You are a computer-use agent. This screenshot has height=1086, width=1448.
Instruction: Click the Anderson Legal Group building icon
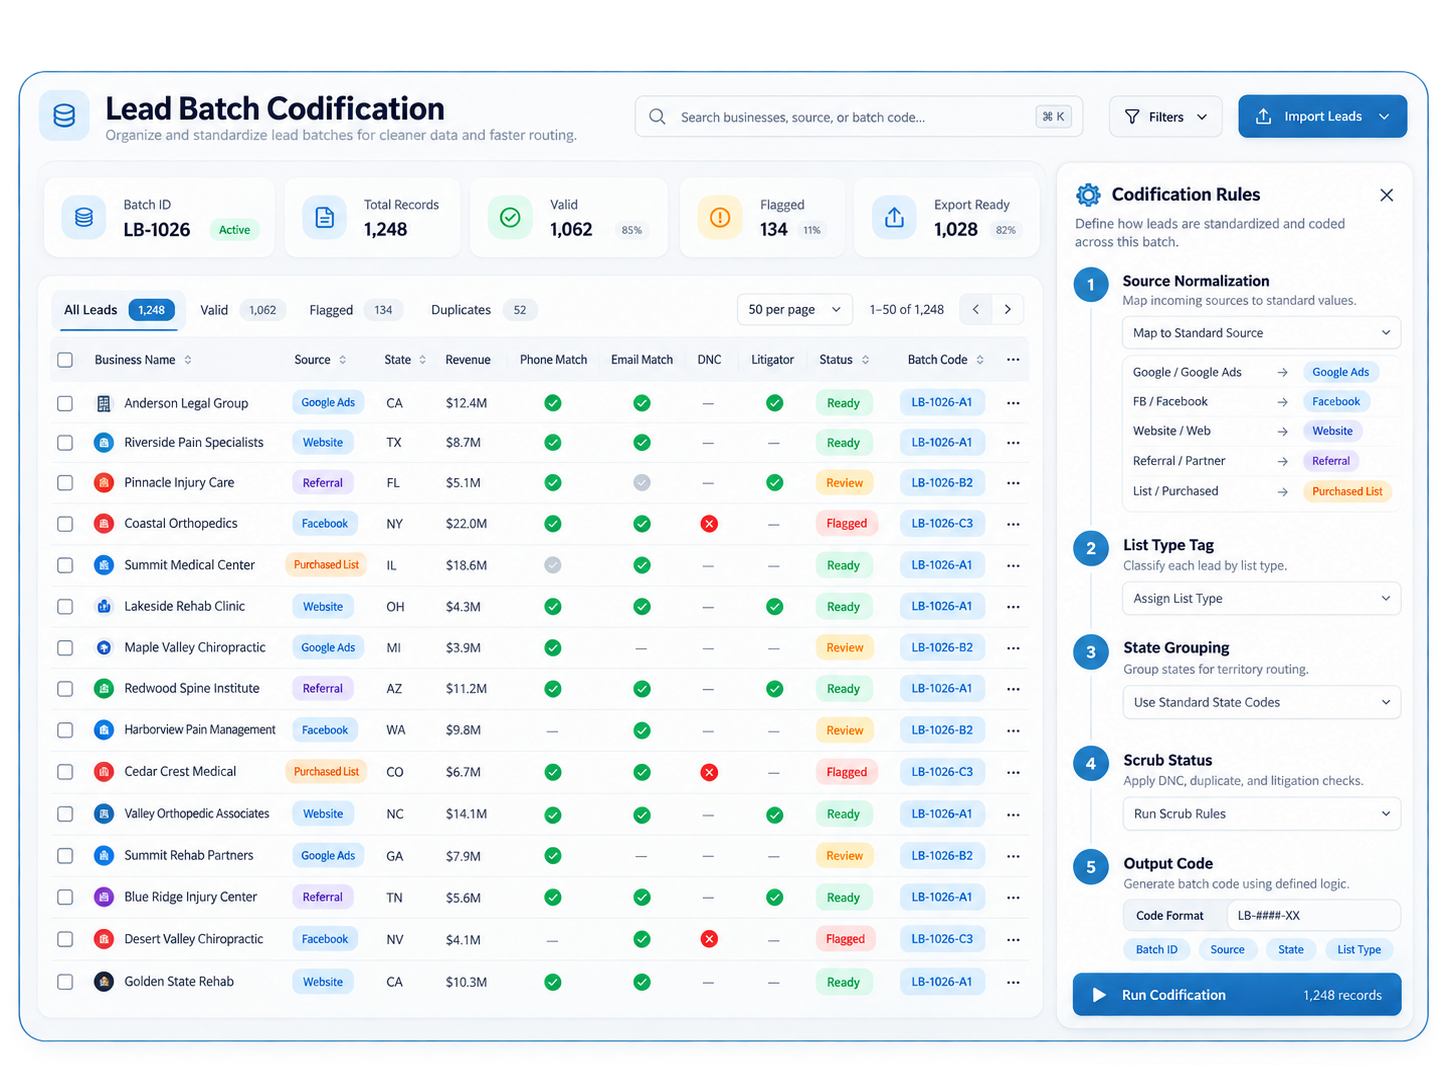pyautogui.click(x=103, y=403)
